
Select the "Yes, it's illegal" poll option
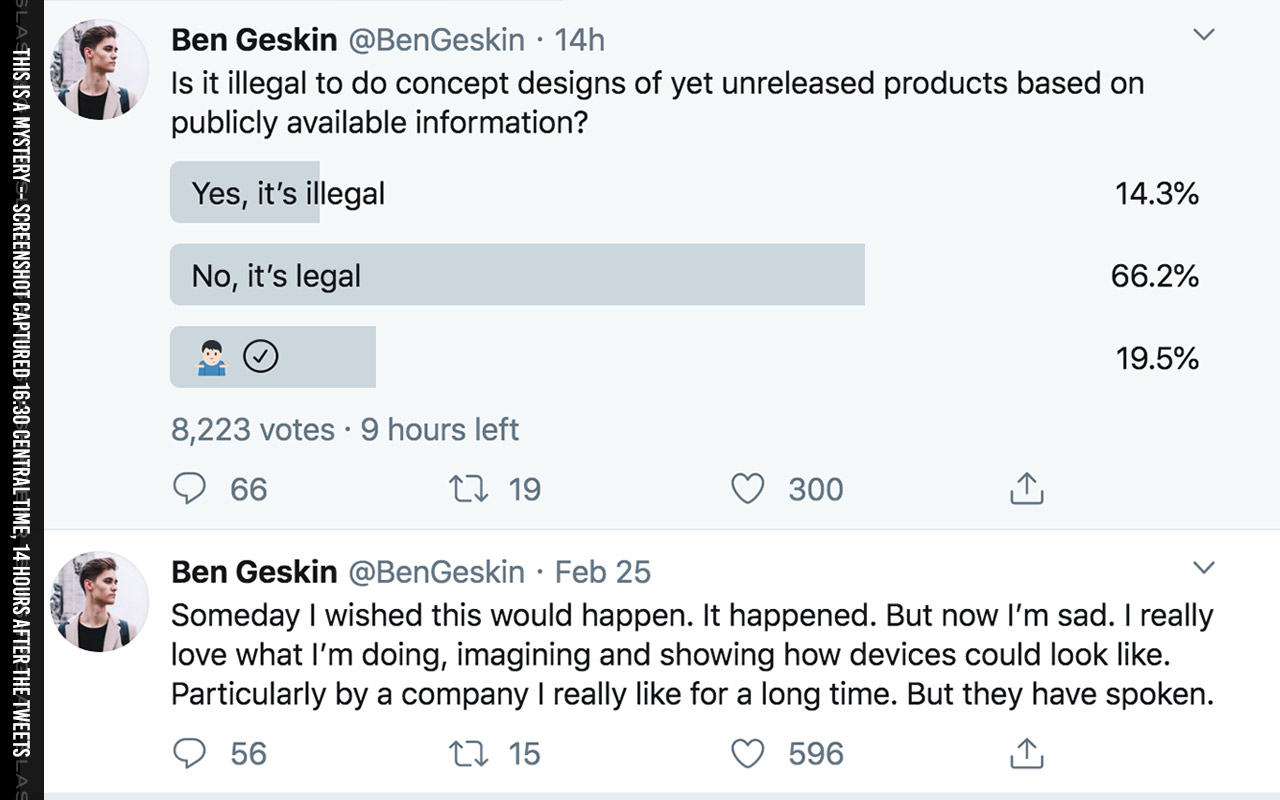click(x=685, y=192)
